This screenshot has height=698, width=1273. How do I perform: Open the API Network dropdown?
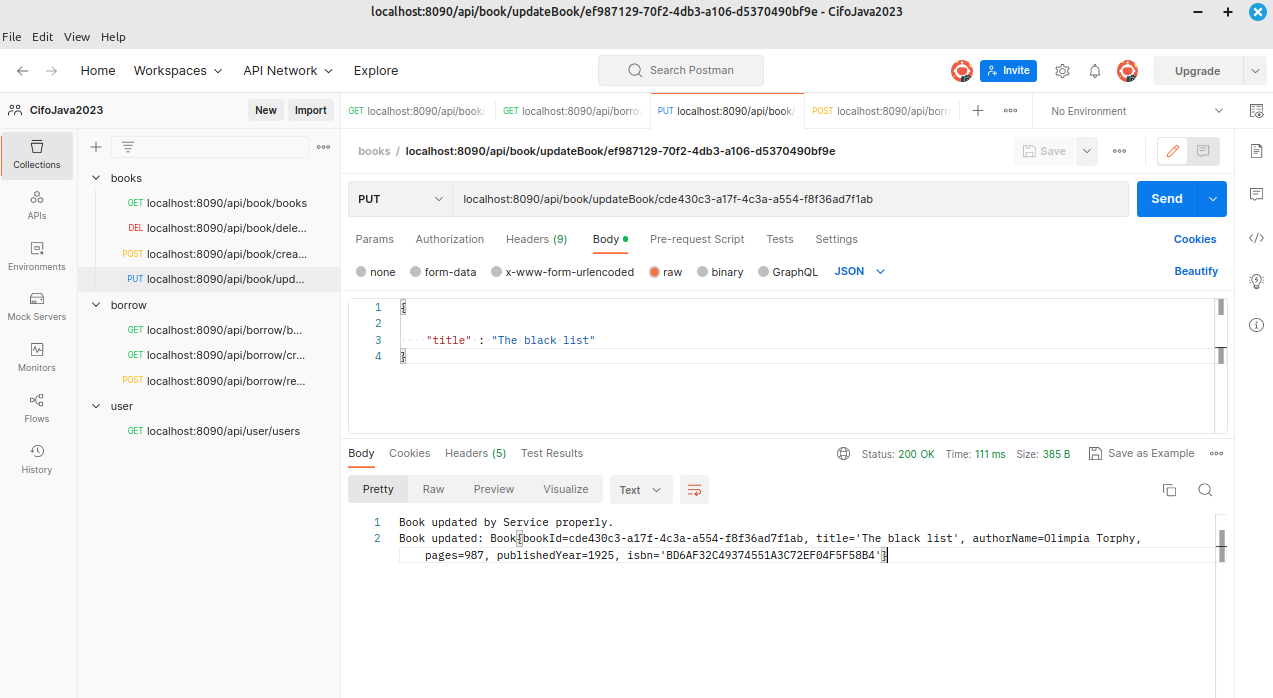288,71
